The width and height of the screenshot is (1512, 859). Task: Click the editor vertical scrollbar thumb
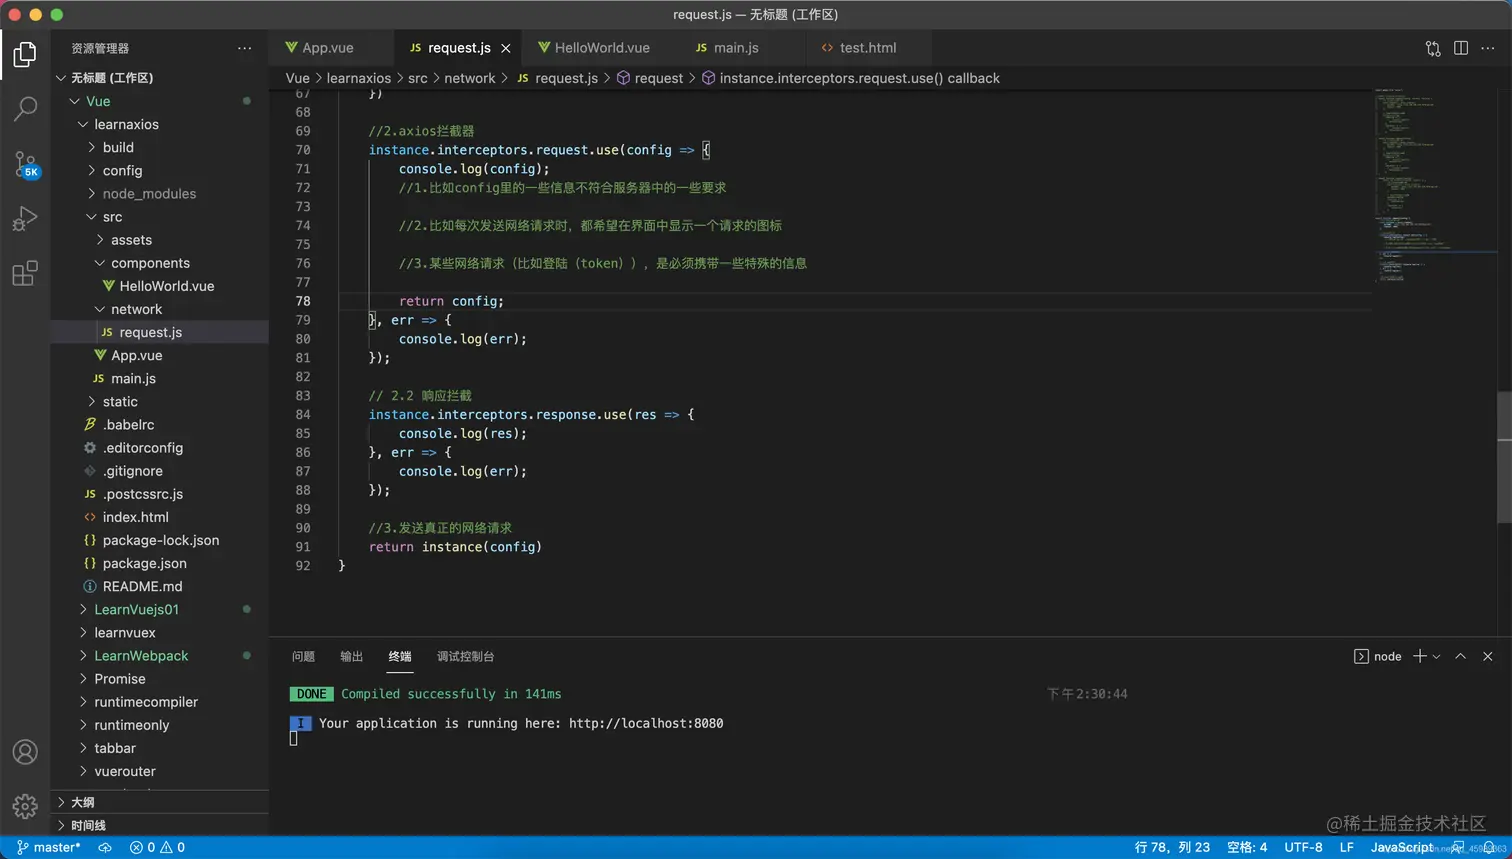coord(1504,457)
